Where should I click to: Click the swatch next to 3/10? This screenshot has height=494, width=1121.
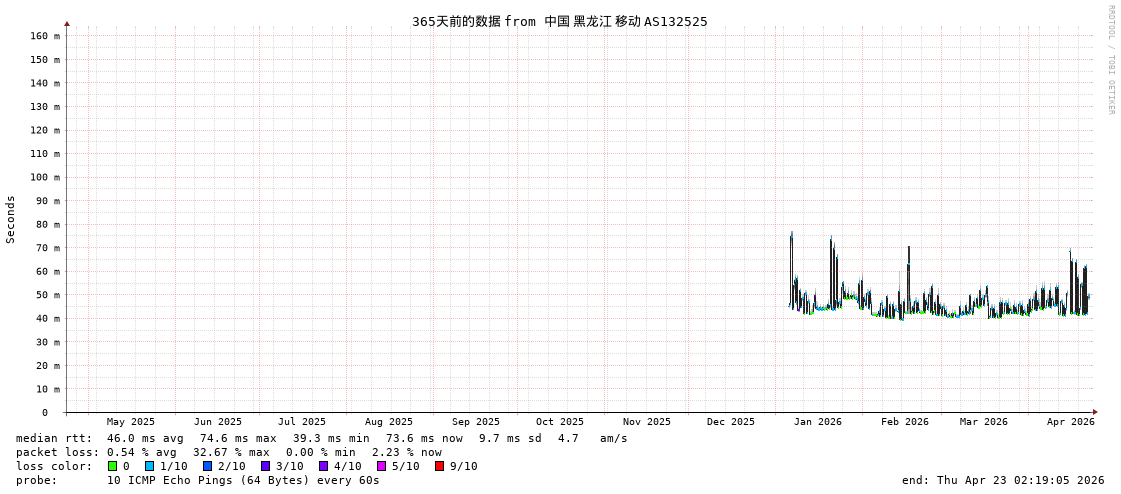click(266, 466)
